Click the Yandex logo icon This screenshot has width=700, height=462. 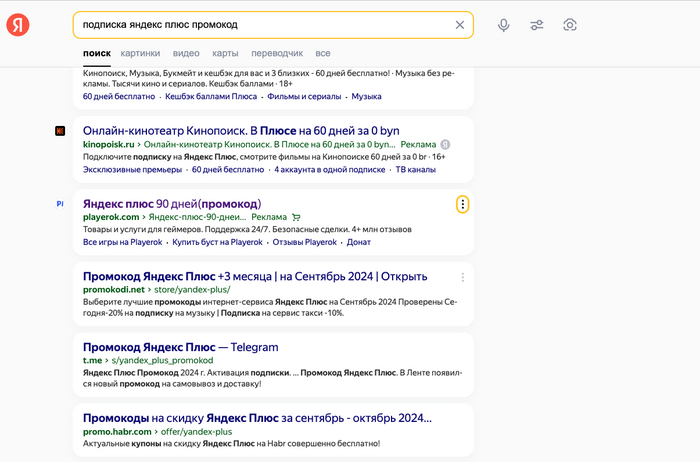click(18, 25)
